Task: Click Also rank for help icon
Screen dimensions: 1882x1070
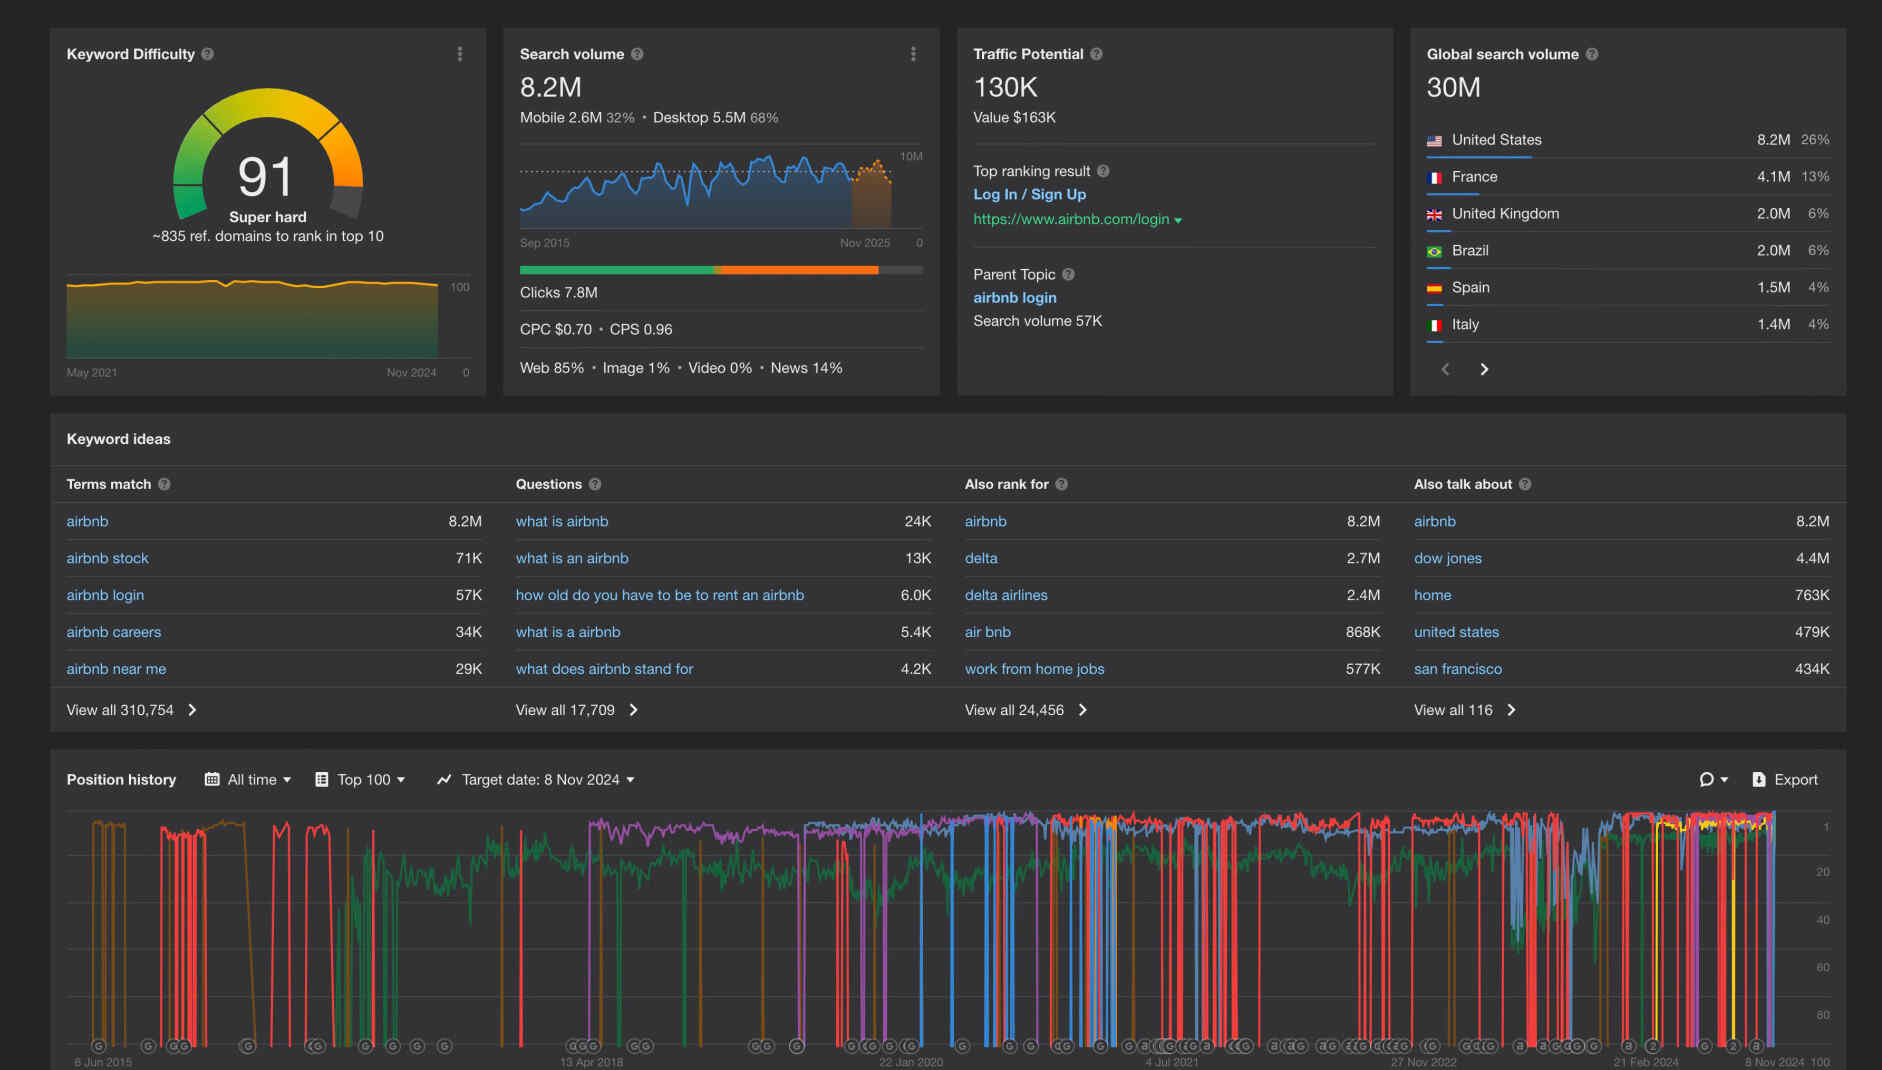Action: point(1062,484)
